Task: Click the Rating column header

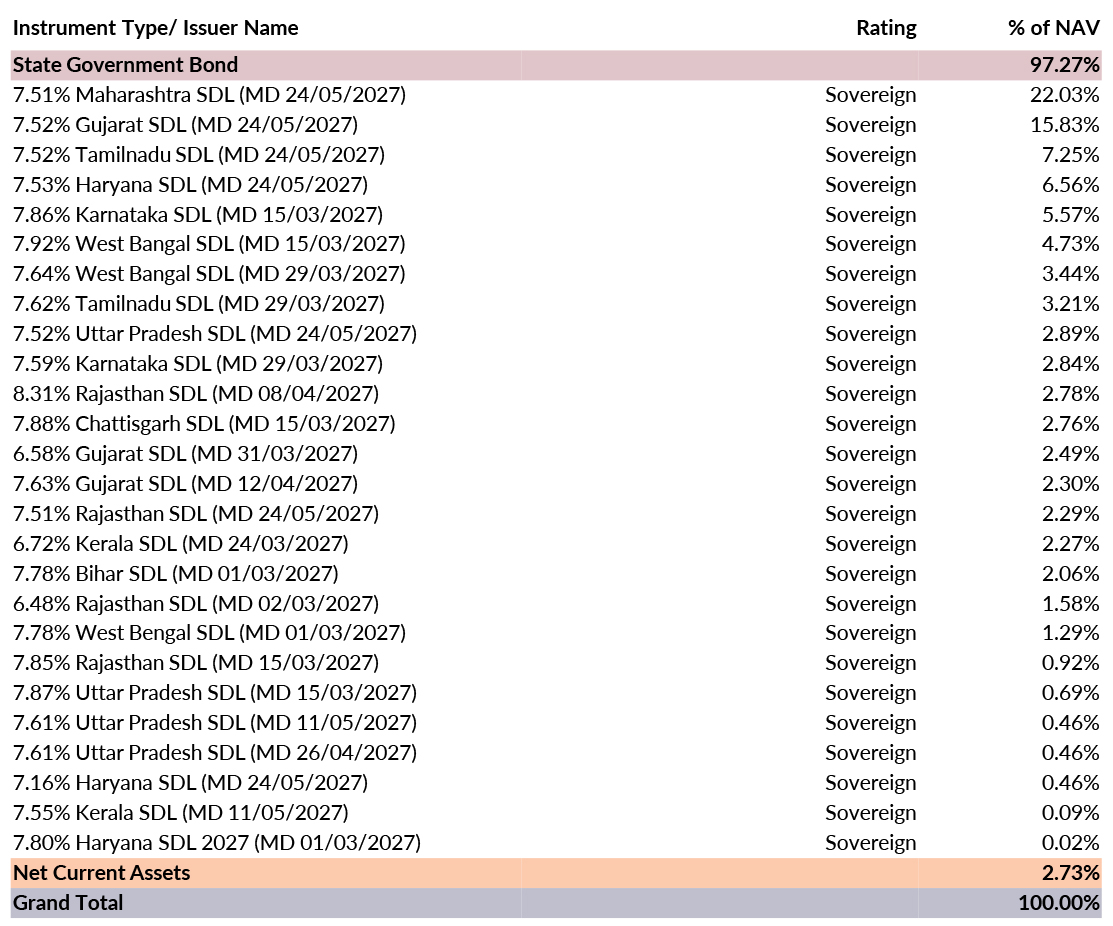Action: click(x=886, y=27)
